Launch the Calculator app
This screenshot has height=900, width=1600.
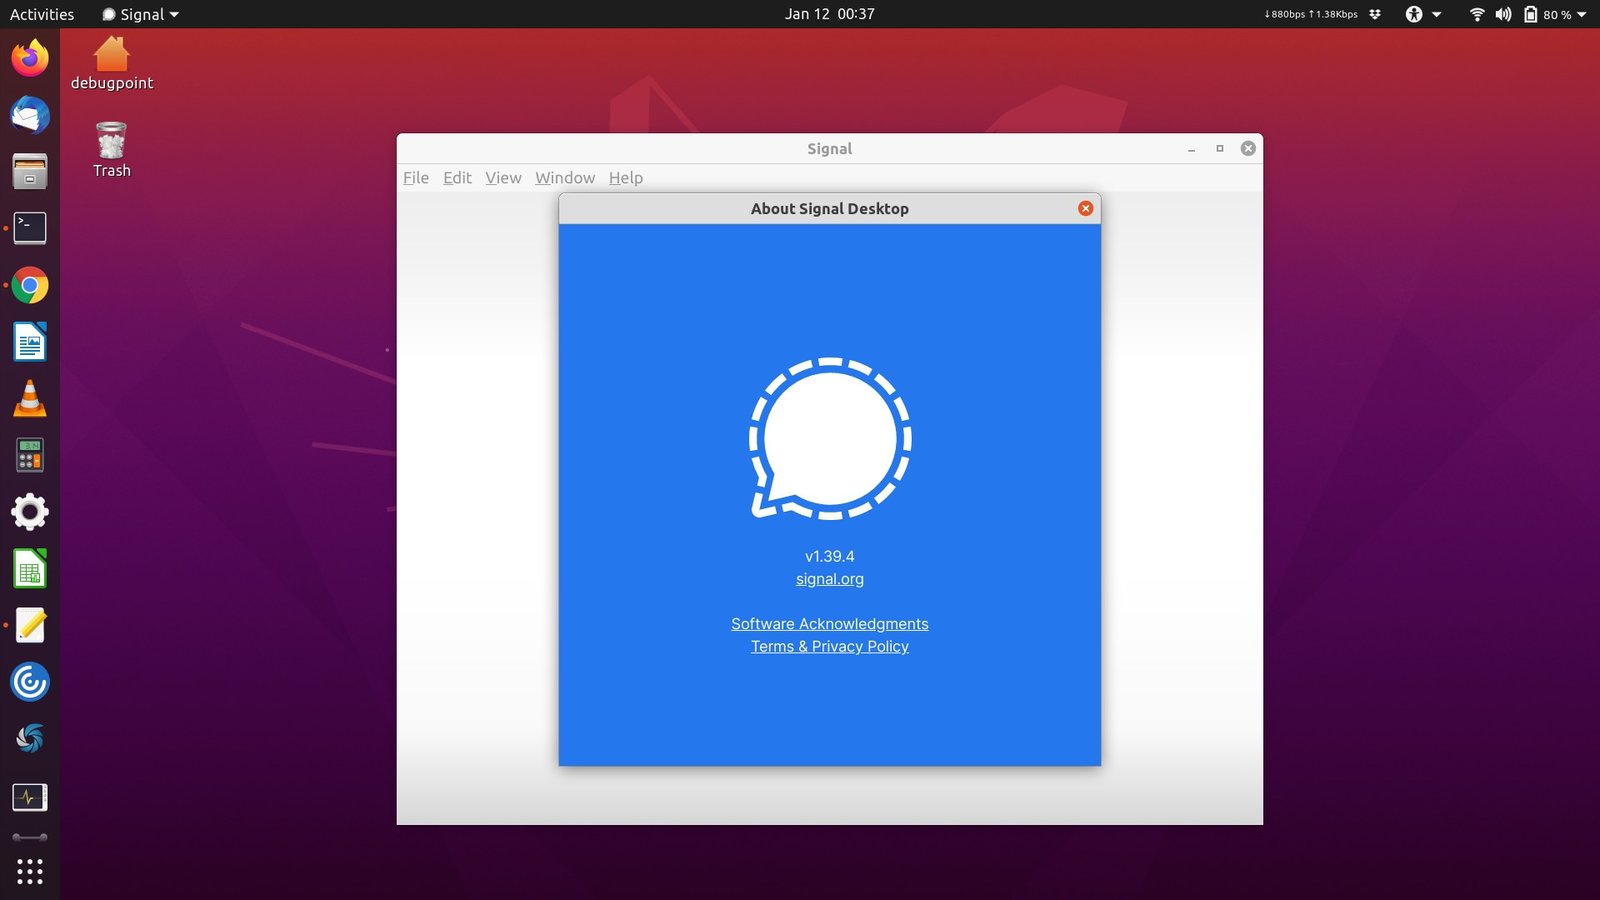pyautogui.click(x=30, y=455)
